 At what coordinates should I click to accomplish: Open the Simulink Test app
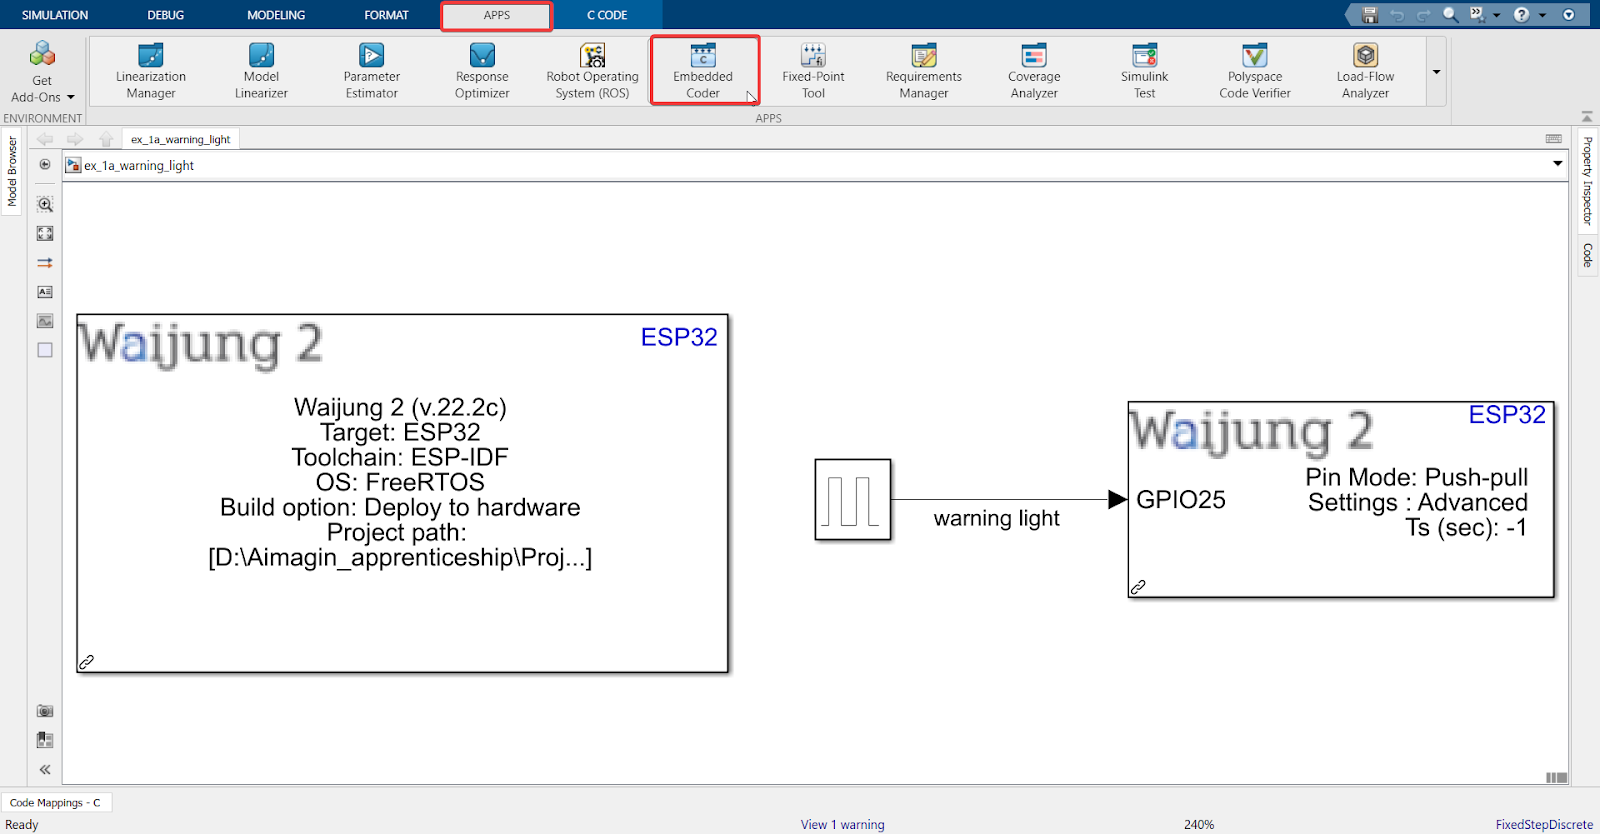pyautogui.click(x=1144, y=71)
